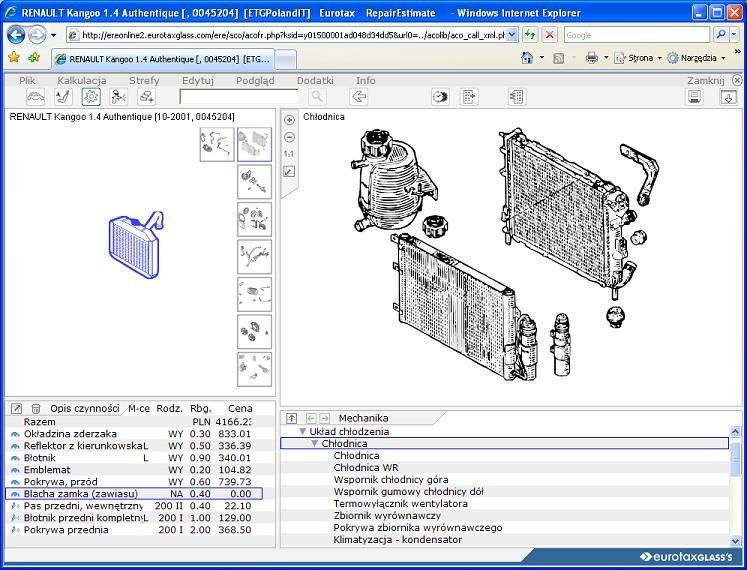This screenshot has width=747, height=570.
Task: Close the application with the Zamknij X icon
Action: [x=737, y=80]
